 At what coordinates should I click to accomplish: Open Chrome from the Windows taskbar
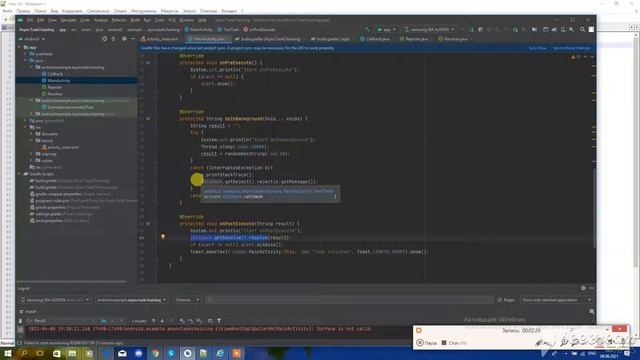point(155,353)
